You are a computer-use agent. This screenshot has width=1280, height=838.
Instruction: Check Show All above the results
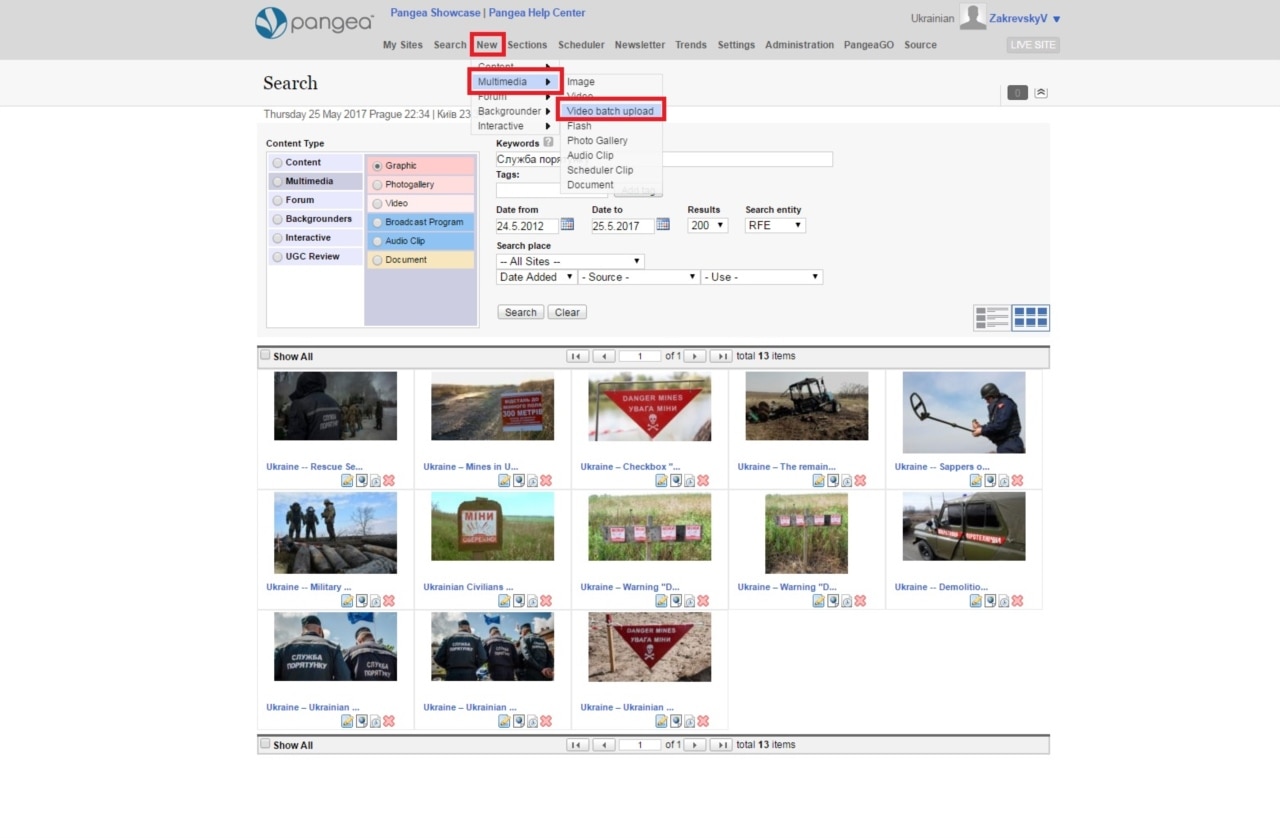(265, 355)
